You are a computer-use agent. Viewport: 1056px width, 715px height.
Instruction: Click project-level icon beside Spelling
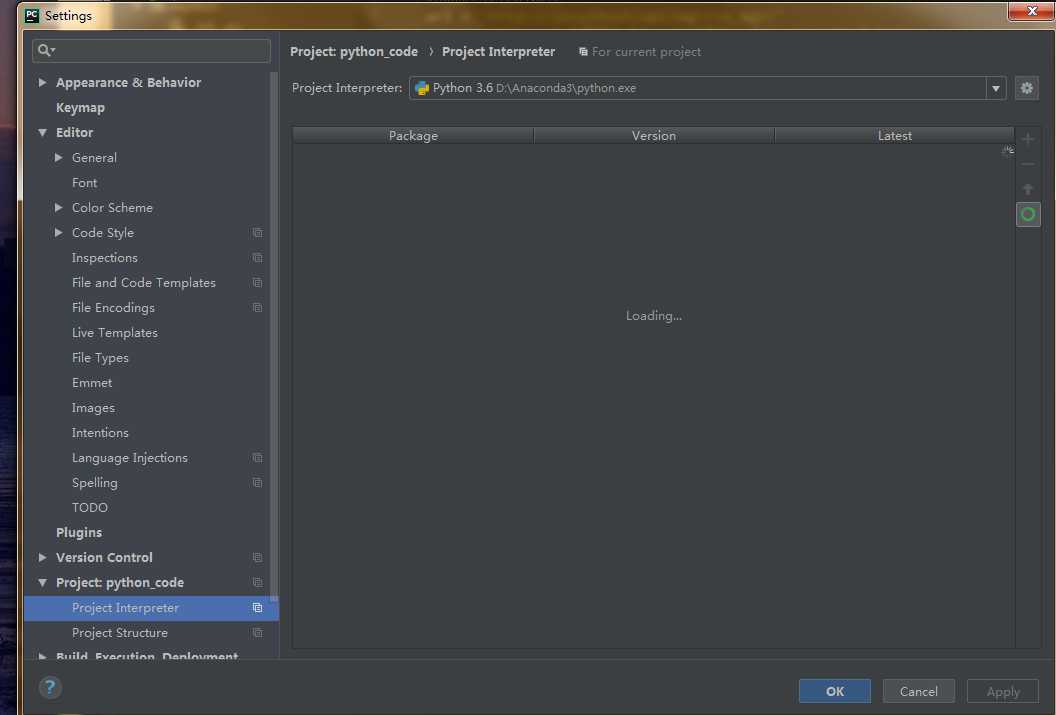tap(257, 483)
